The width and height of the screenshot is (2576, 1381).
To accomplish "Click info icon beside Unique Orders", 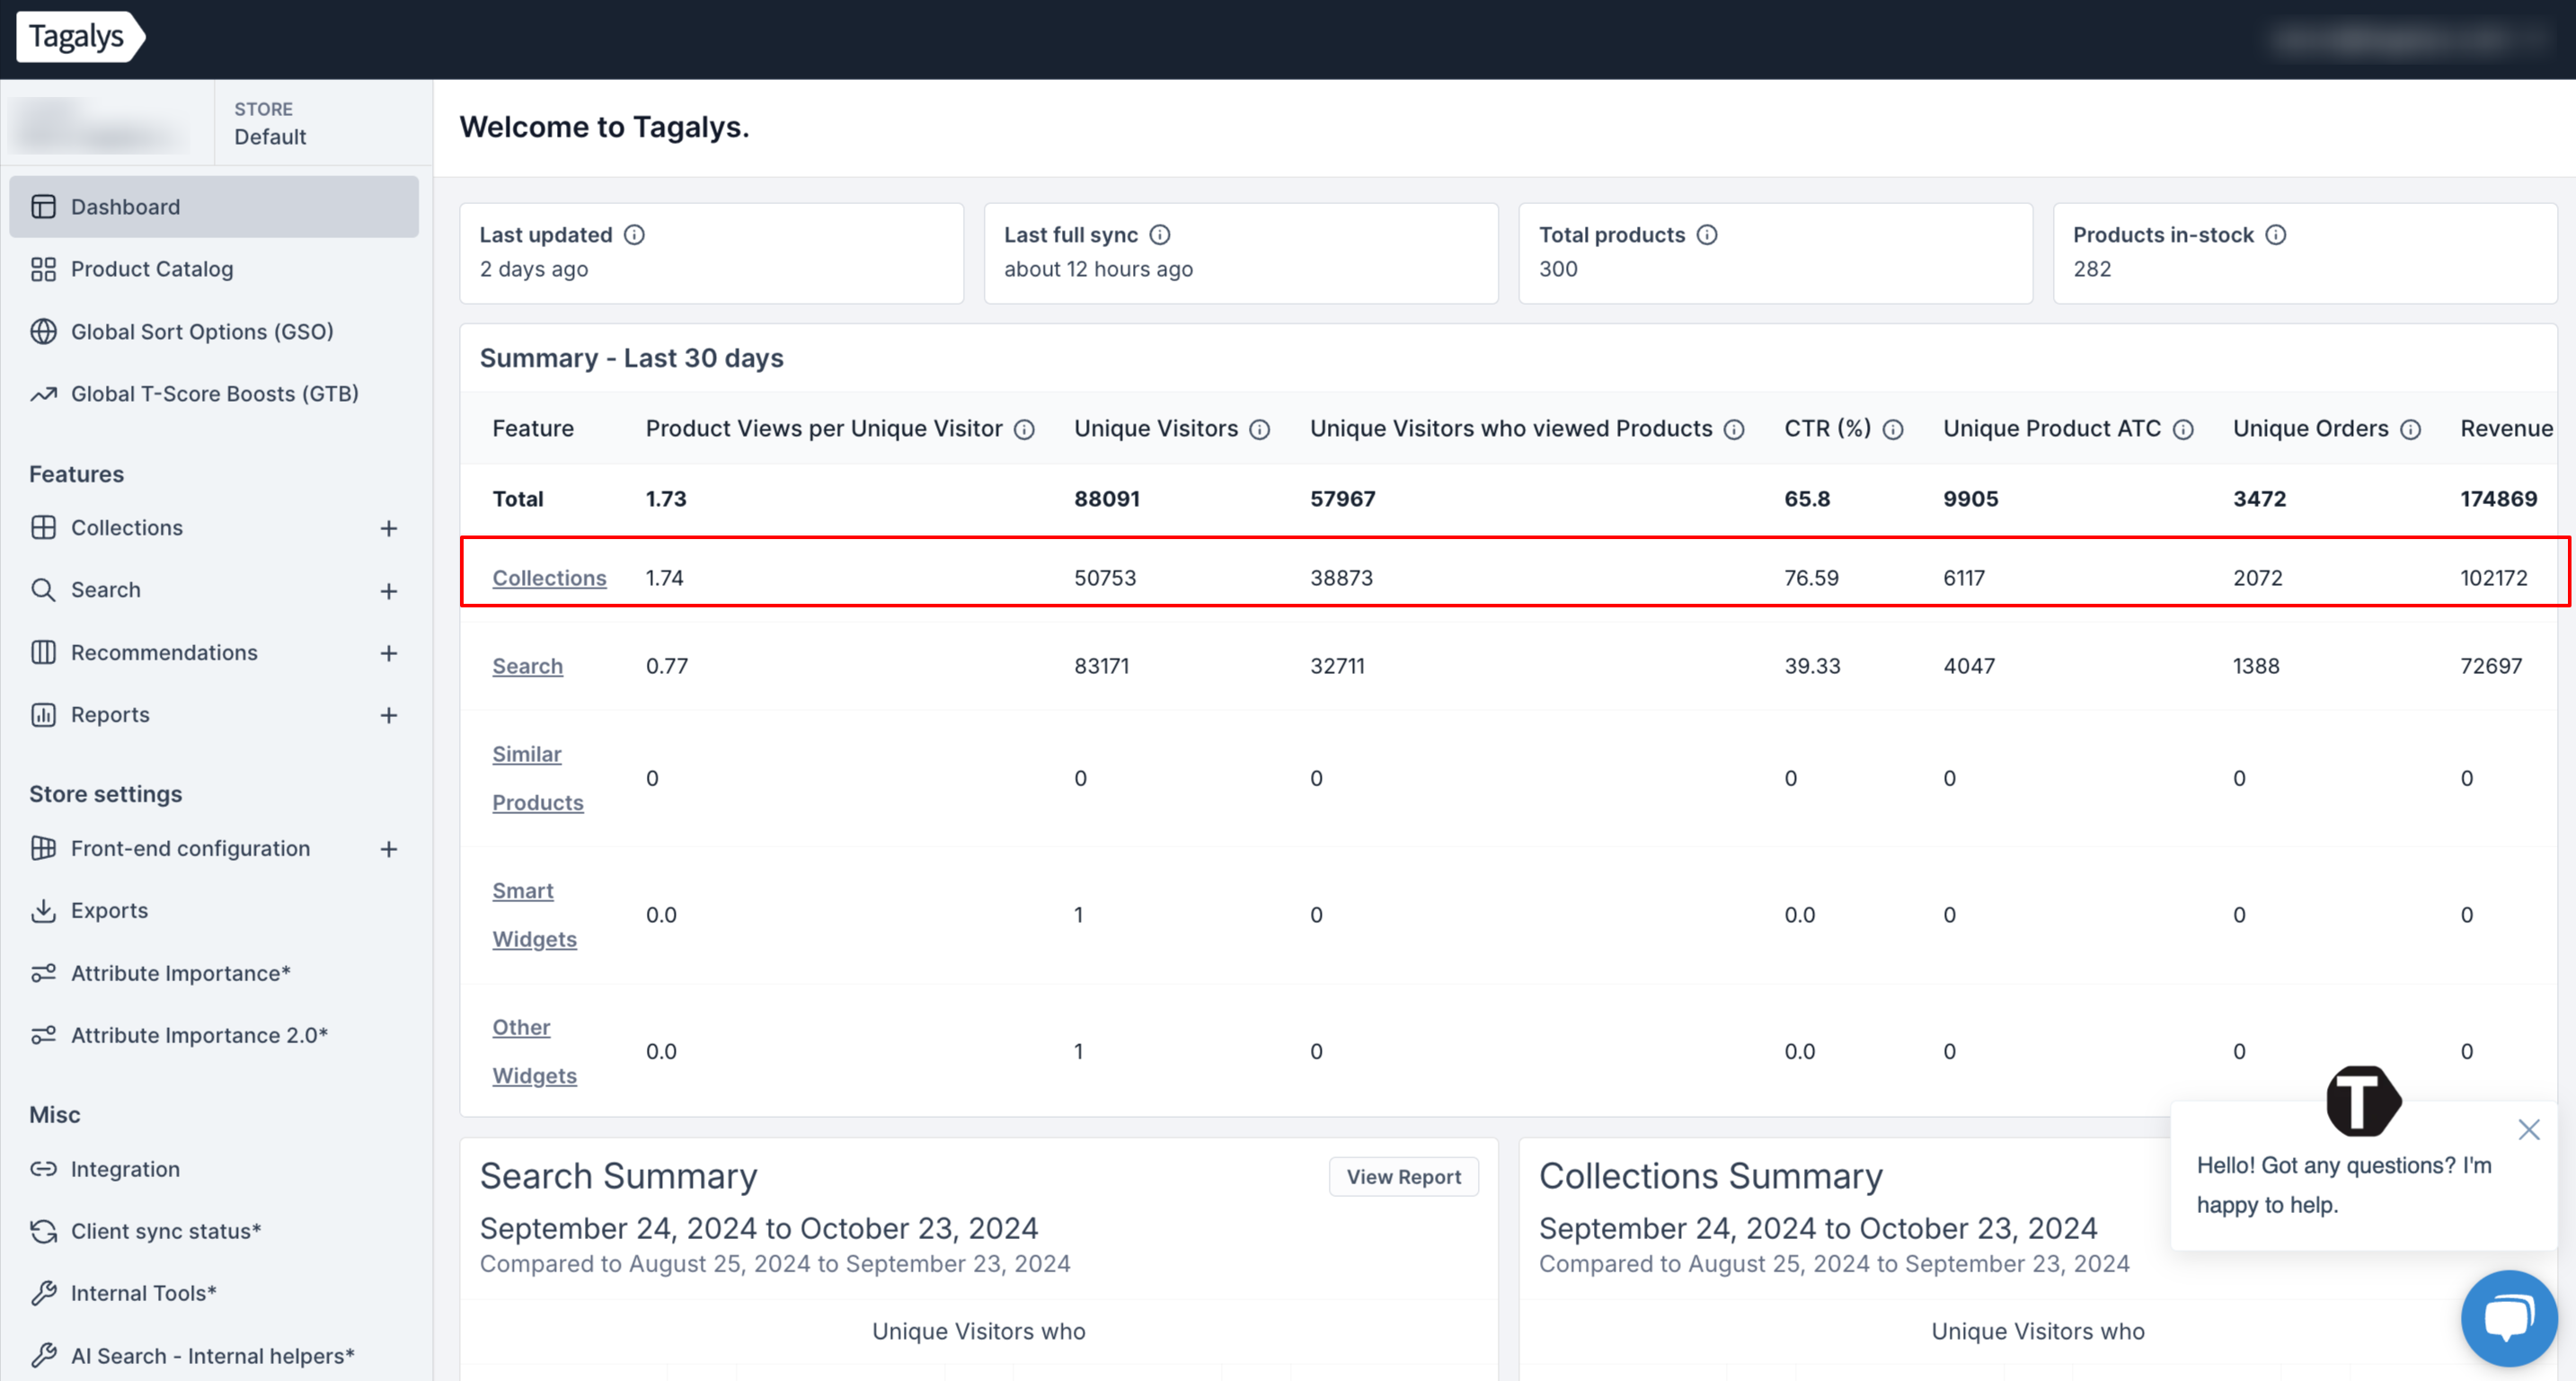I will 2411,430.
